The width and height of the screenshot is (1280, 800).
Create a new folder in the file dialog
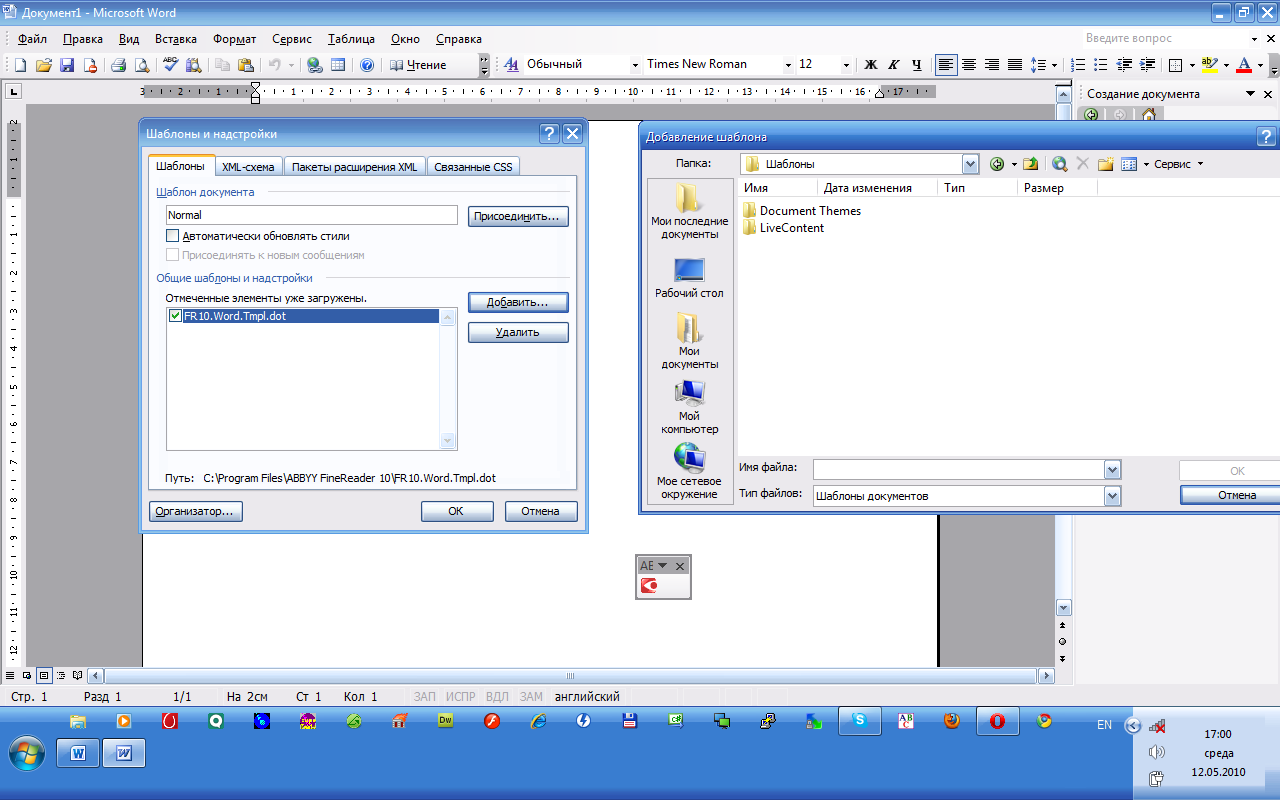click(1106, 164)
